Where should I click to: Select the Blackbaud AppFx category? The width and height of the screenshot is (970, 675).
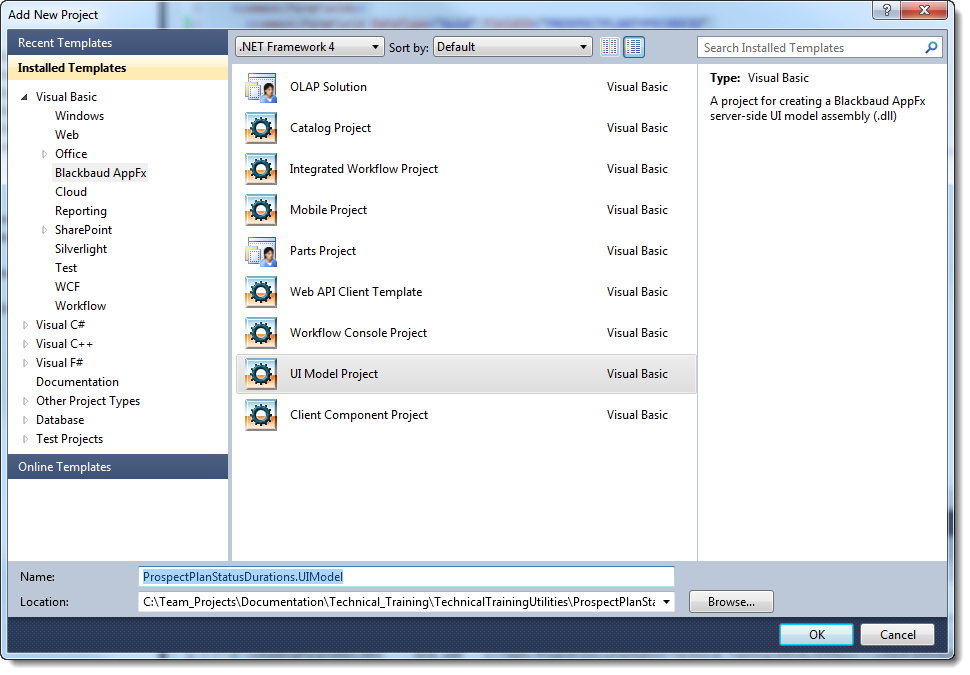coord(100,173)
